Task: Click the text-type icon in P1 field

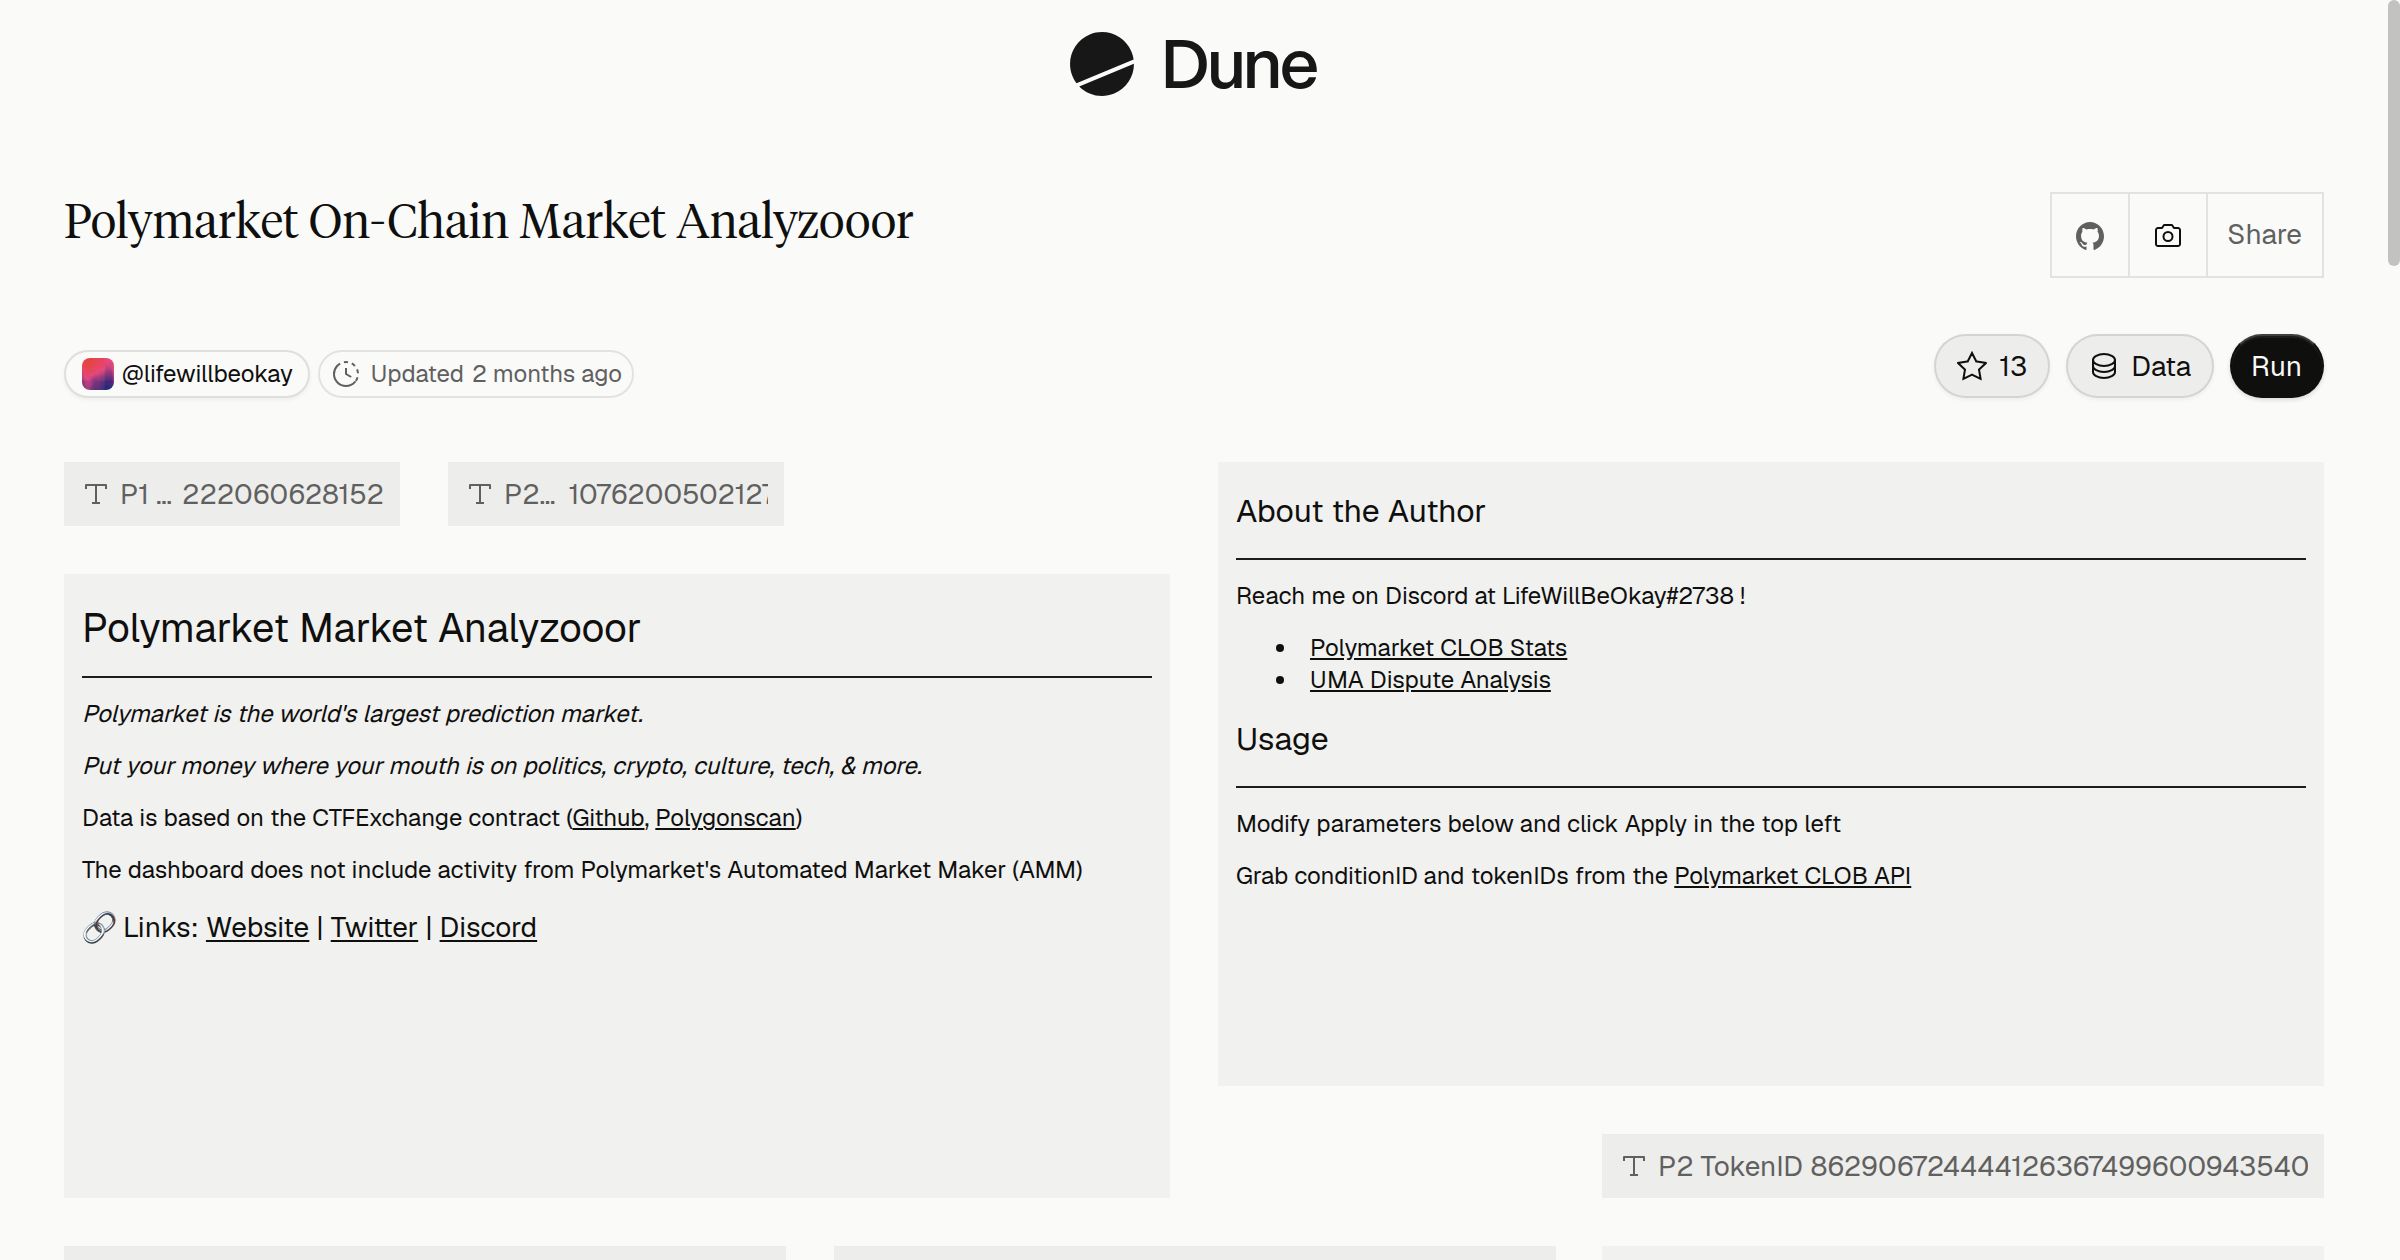Action: (96, 494)
